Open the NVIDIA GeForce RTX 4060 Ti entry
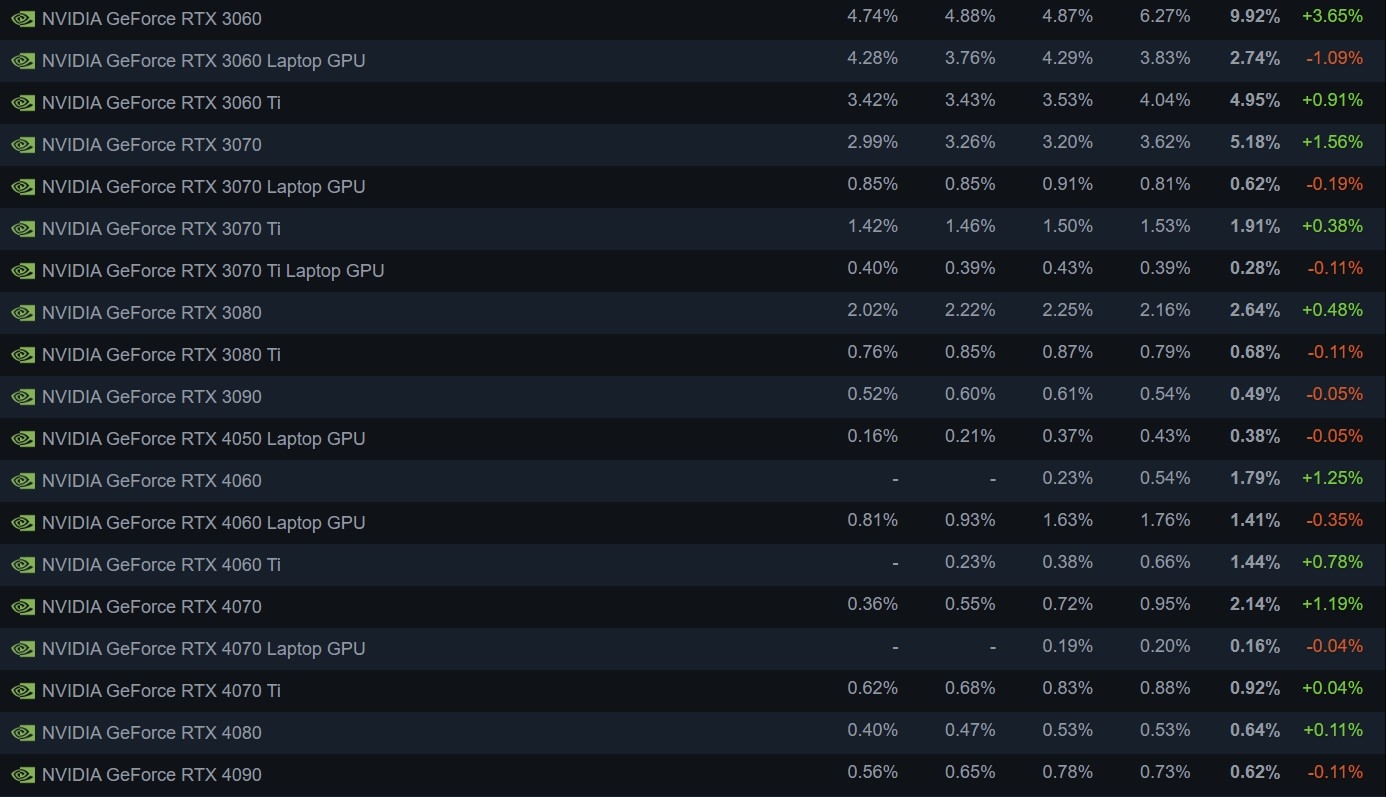Screen dimensions: 1386x797 coord(161,565)
